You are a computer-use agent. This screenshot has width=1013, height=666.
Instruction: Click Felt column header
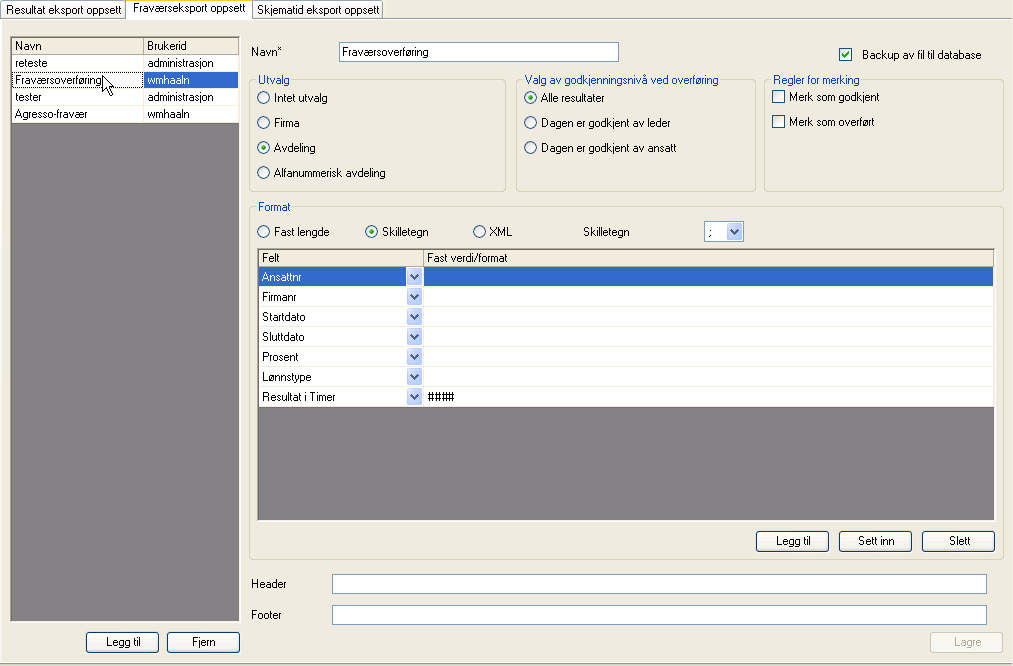point(341,258)
